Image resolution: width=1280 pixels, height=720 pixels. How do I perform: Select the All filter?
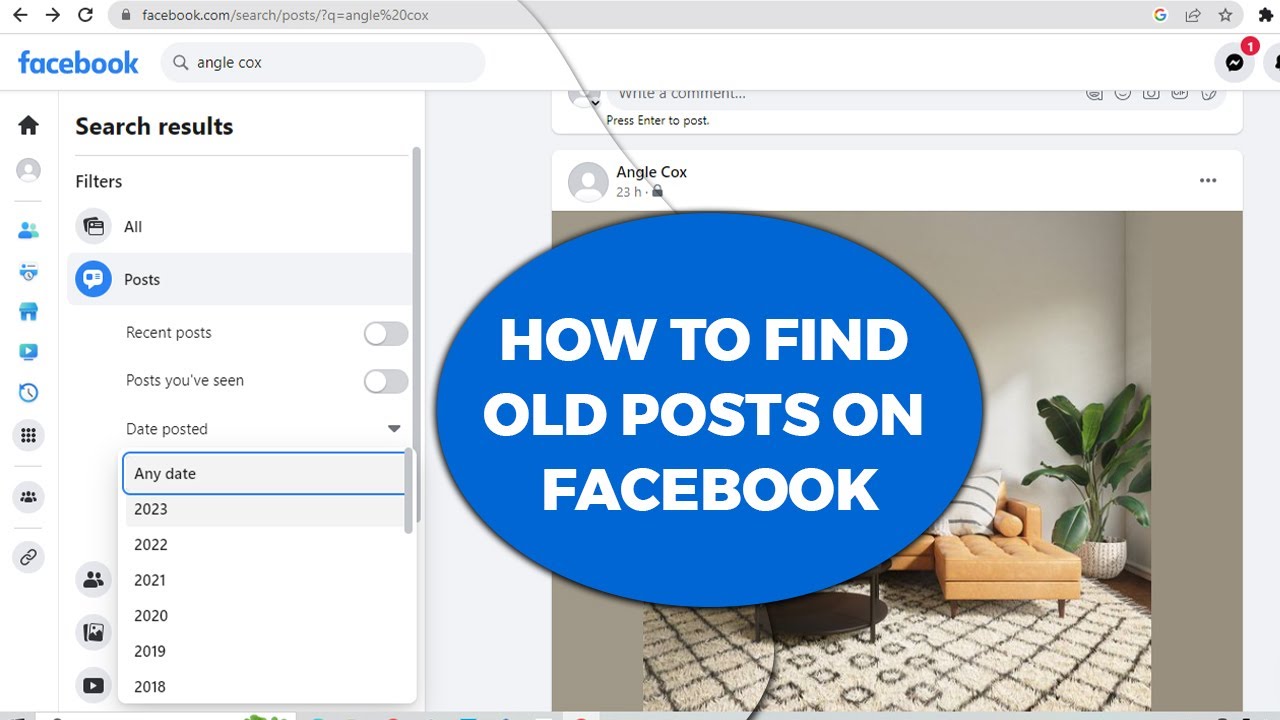tap(240, 227)
